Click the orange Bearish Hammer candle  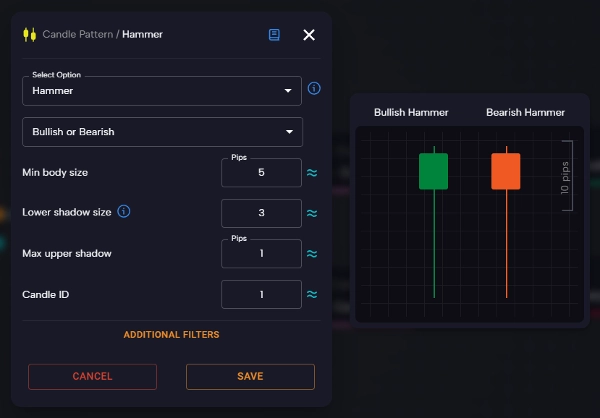click(x=506, y=171)
